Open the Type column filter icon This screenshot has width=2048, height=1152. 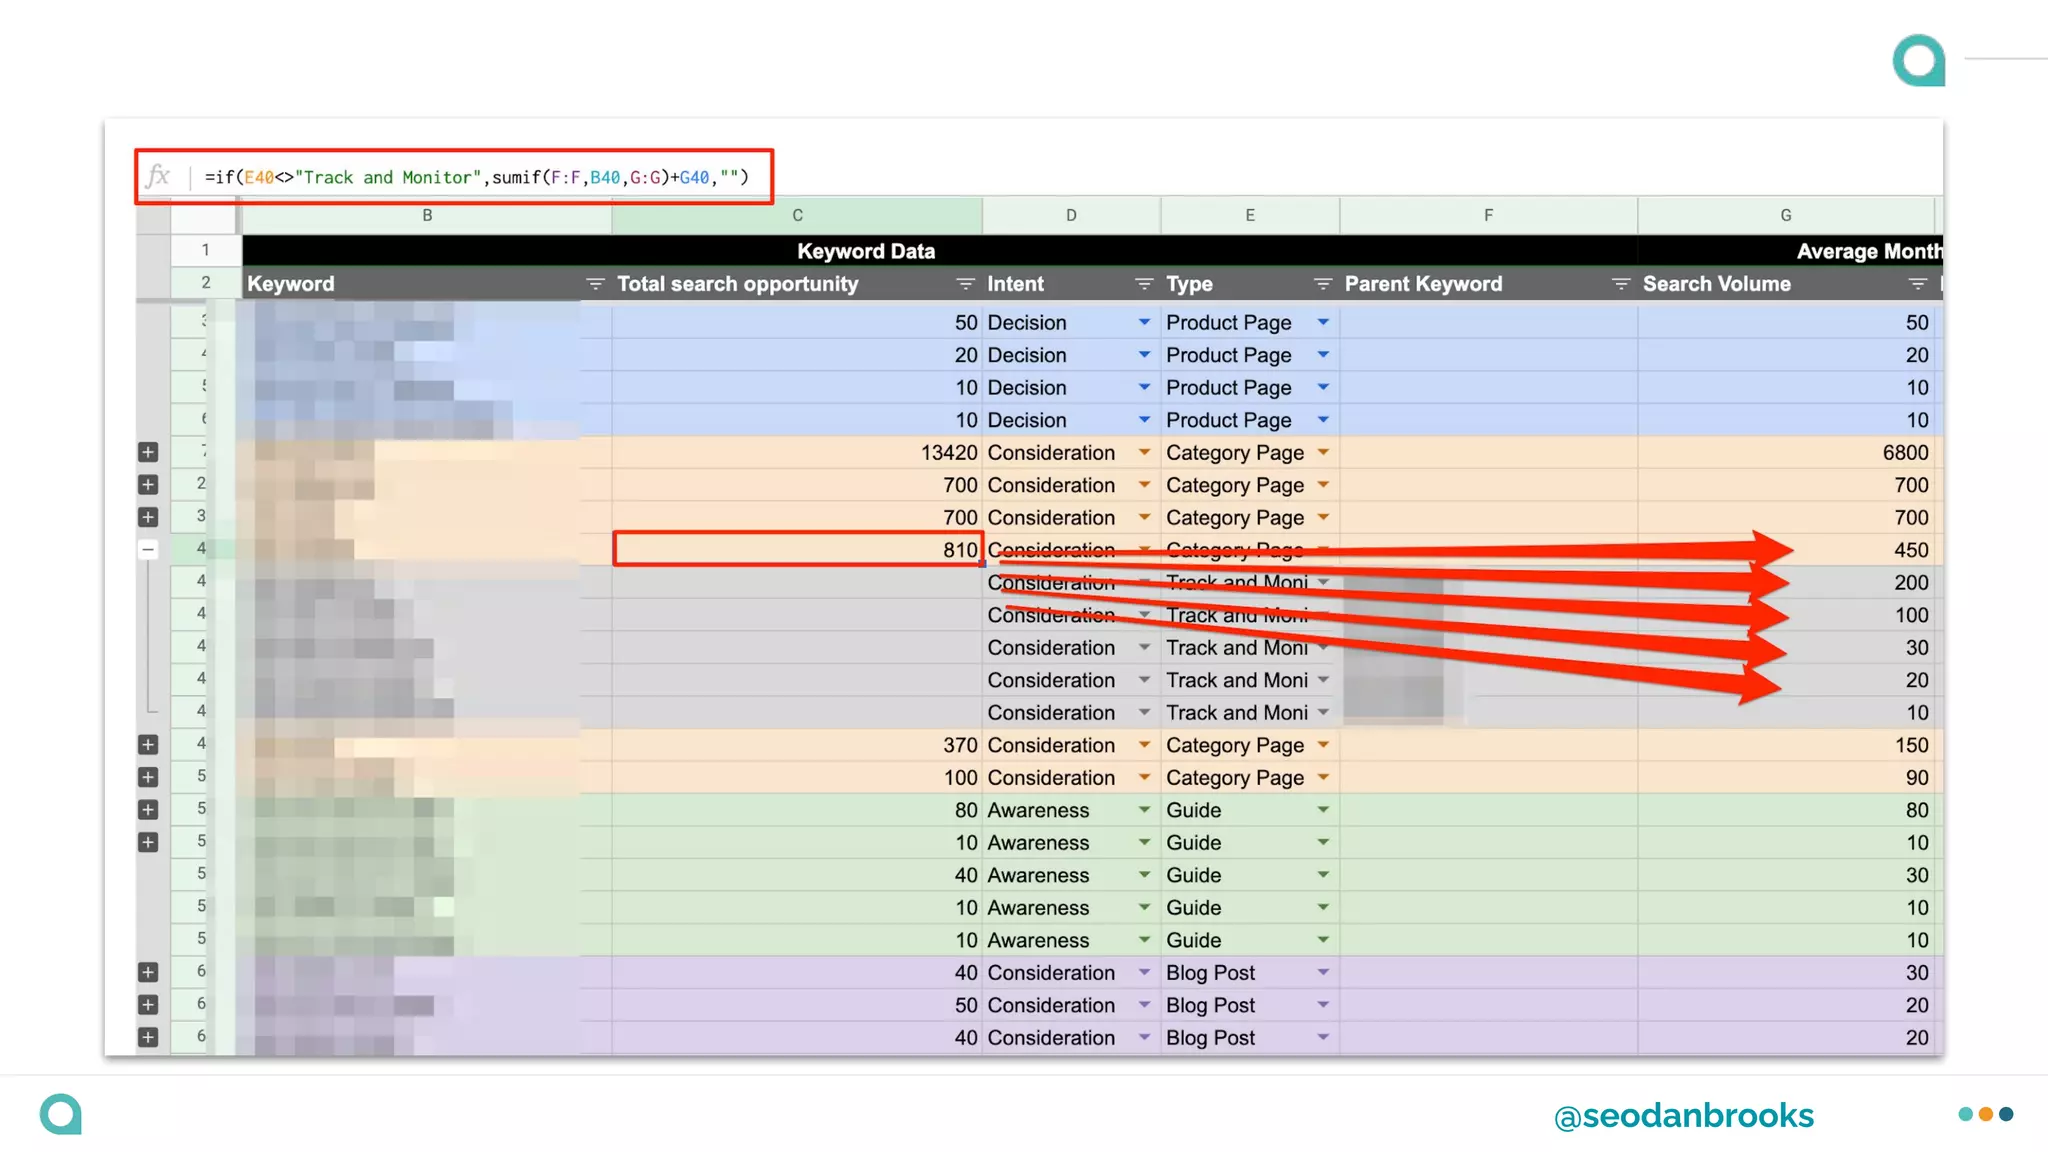(x=1322, y=285)
